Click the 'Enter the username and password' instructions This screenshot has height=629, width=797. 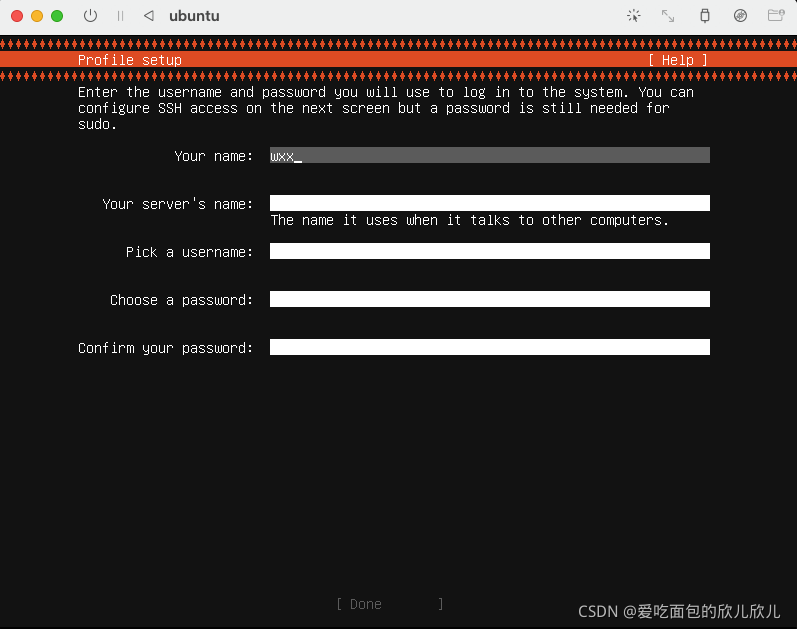point(386,108)
